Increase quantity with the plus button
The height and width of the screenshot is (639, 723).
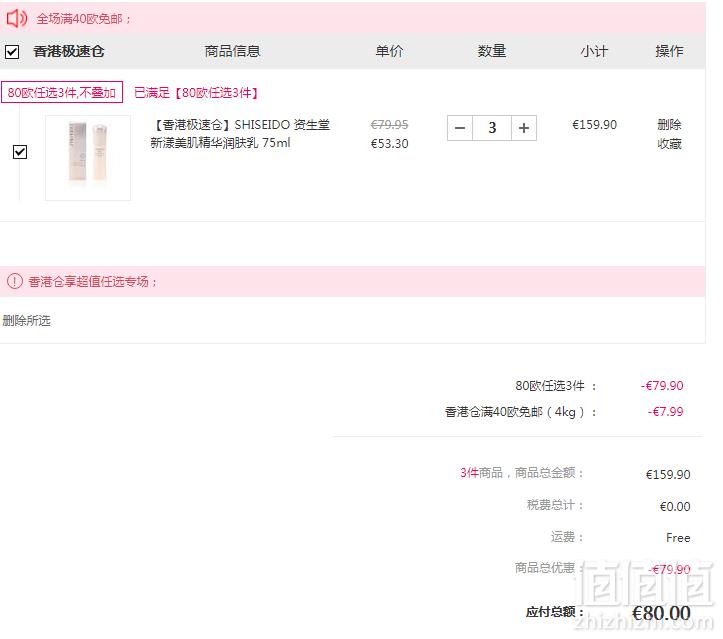coord(524,128)
